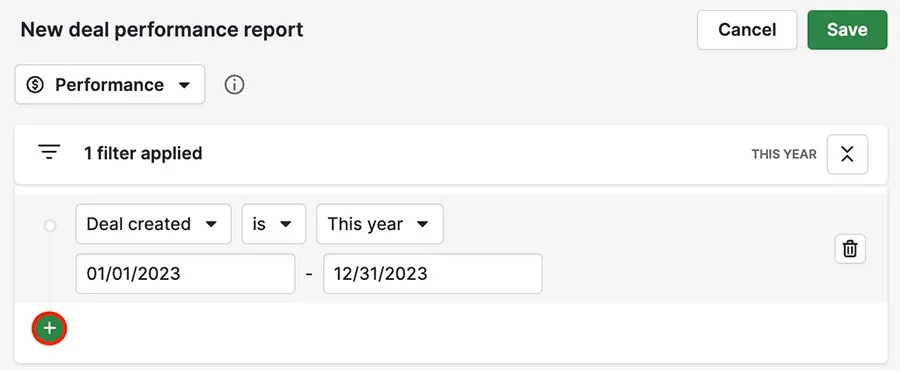Open the 'is' operator dropdown

point(274,224)
